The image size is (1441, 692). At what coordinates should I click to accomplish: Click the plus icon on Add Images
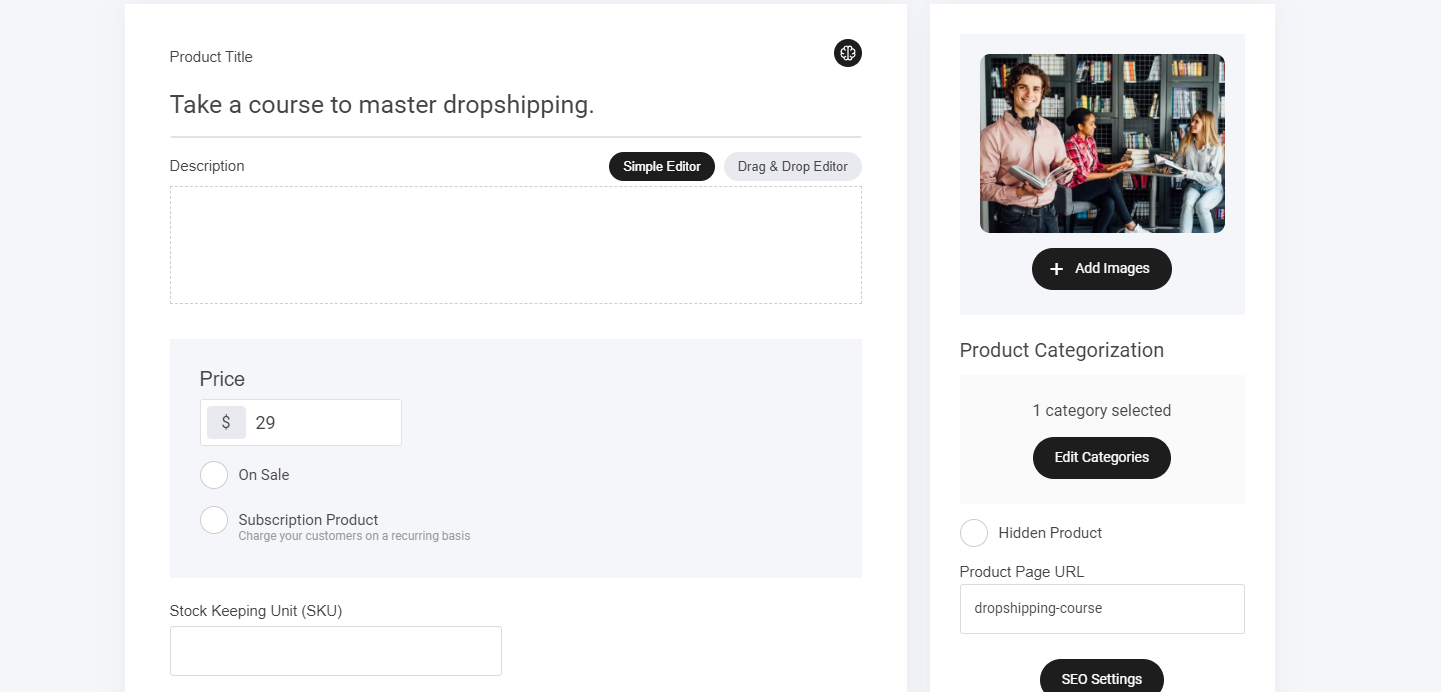pyautogui.click(x=1056, y=269)
